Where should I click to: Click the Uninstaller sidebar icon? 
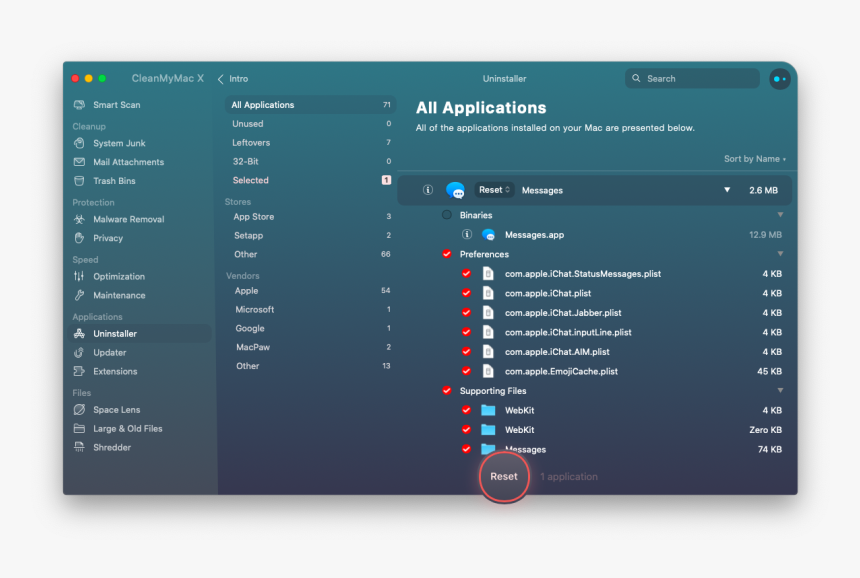click(x=80, y=333)
